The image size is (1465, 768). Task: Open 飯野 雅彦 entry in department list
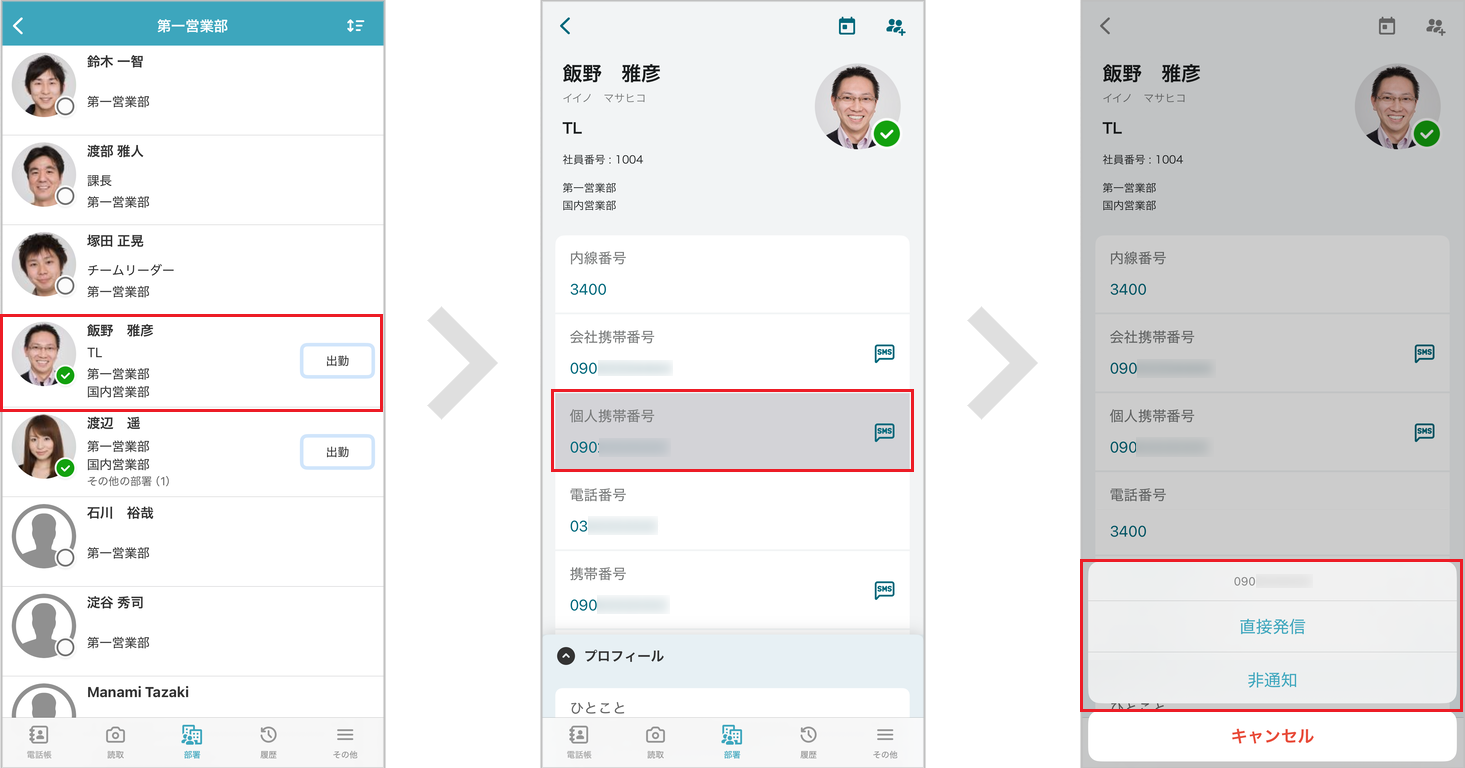(192, 362)
